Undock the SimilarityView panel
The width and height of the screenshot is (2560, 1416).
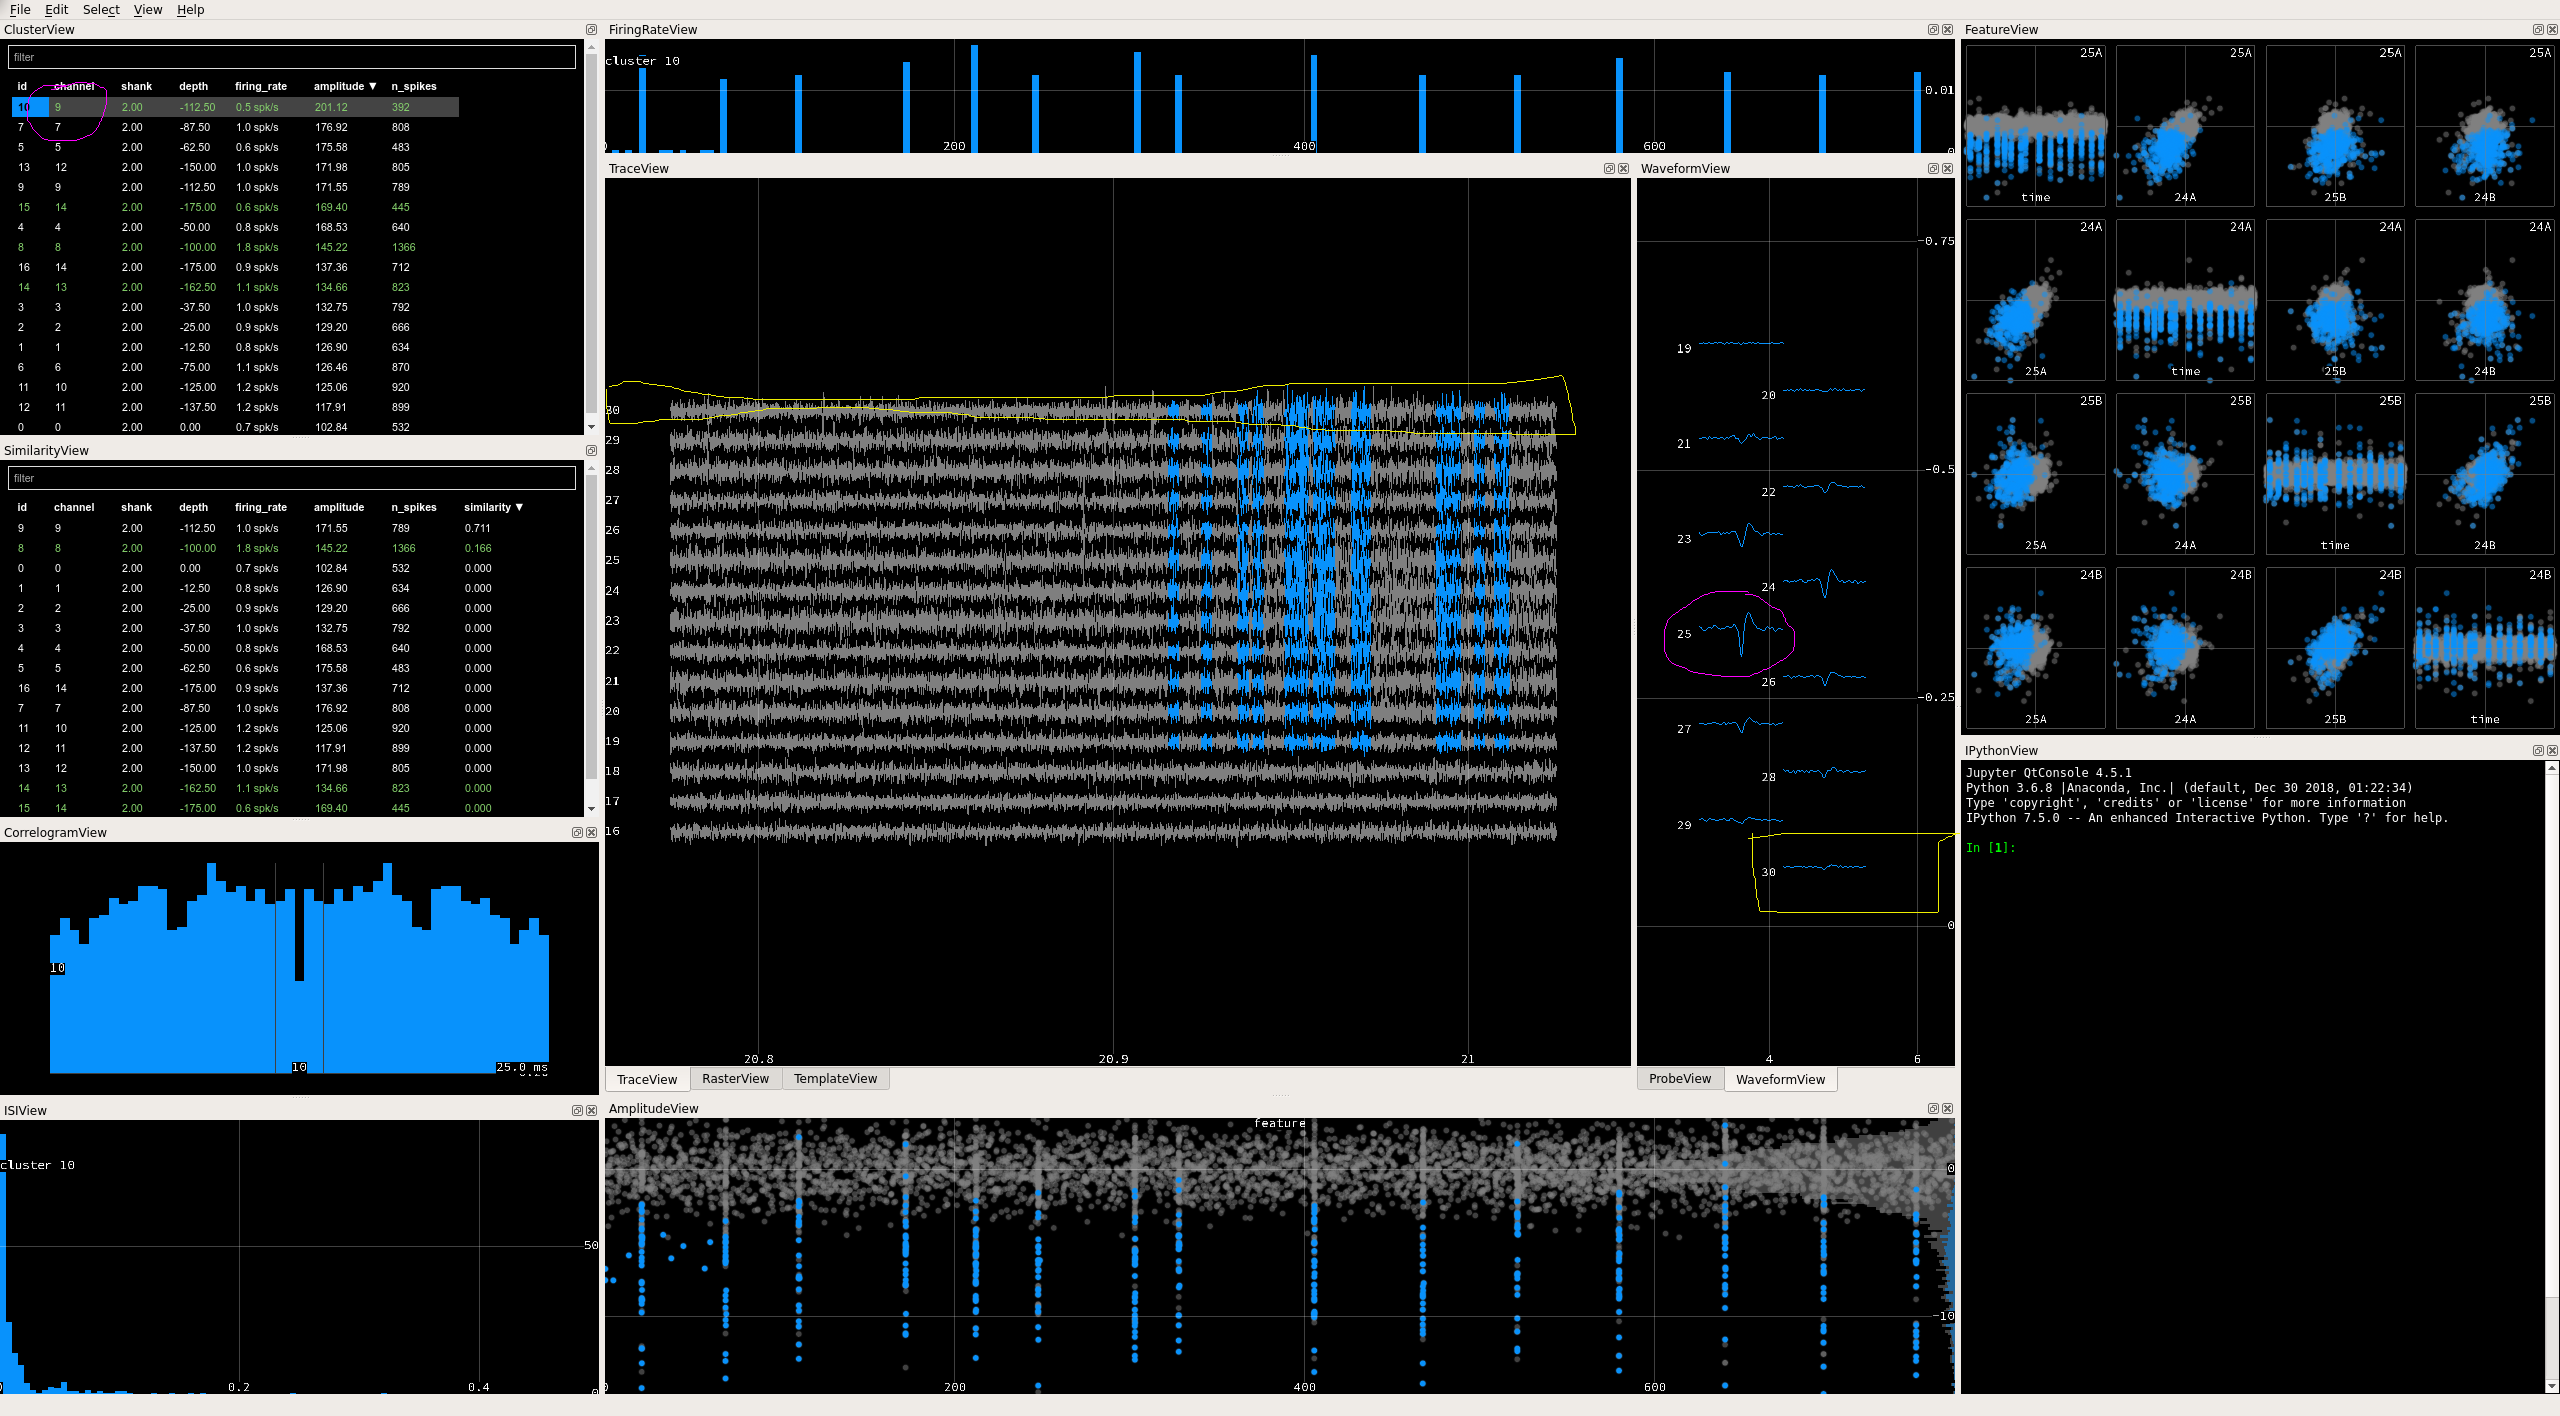(x=592, y=450)
